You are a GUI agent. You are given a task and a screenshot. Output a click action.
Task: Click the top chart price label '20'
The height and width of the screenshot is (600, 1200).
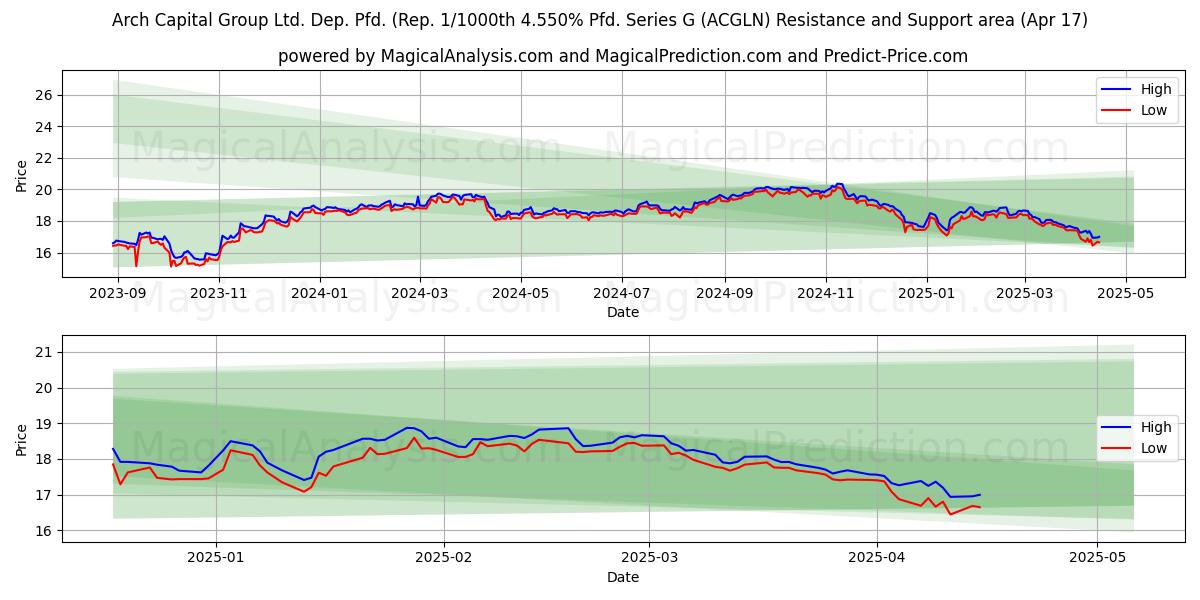(46, 190)
